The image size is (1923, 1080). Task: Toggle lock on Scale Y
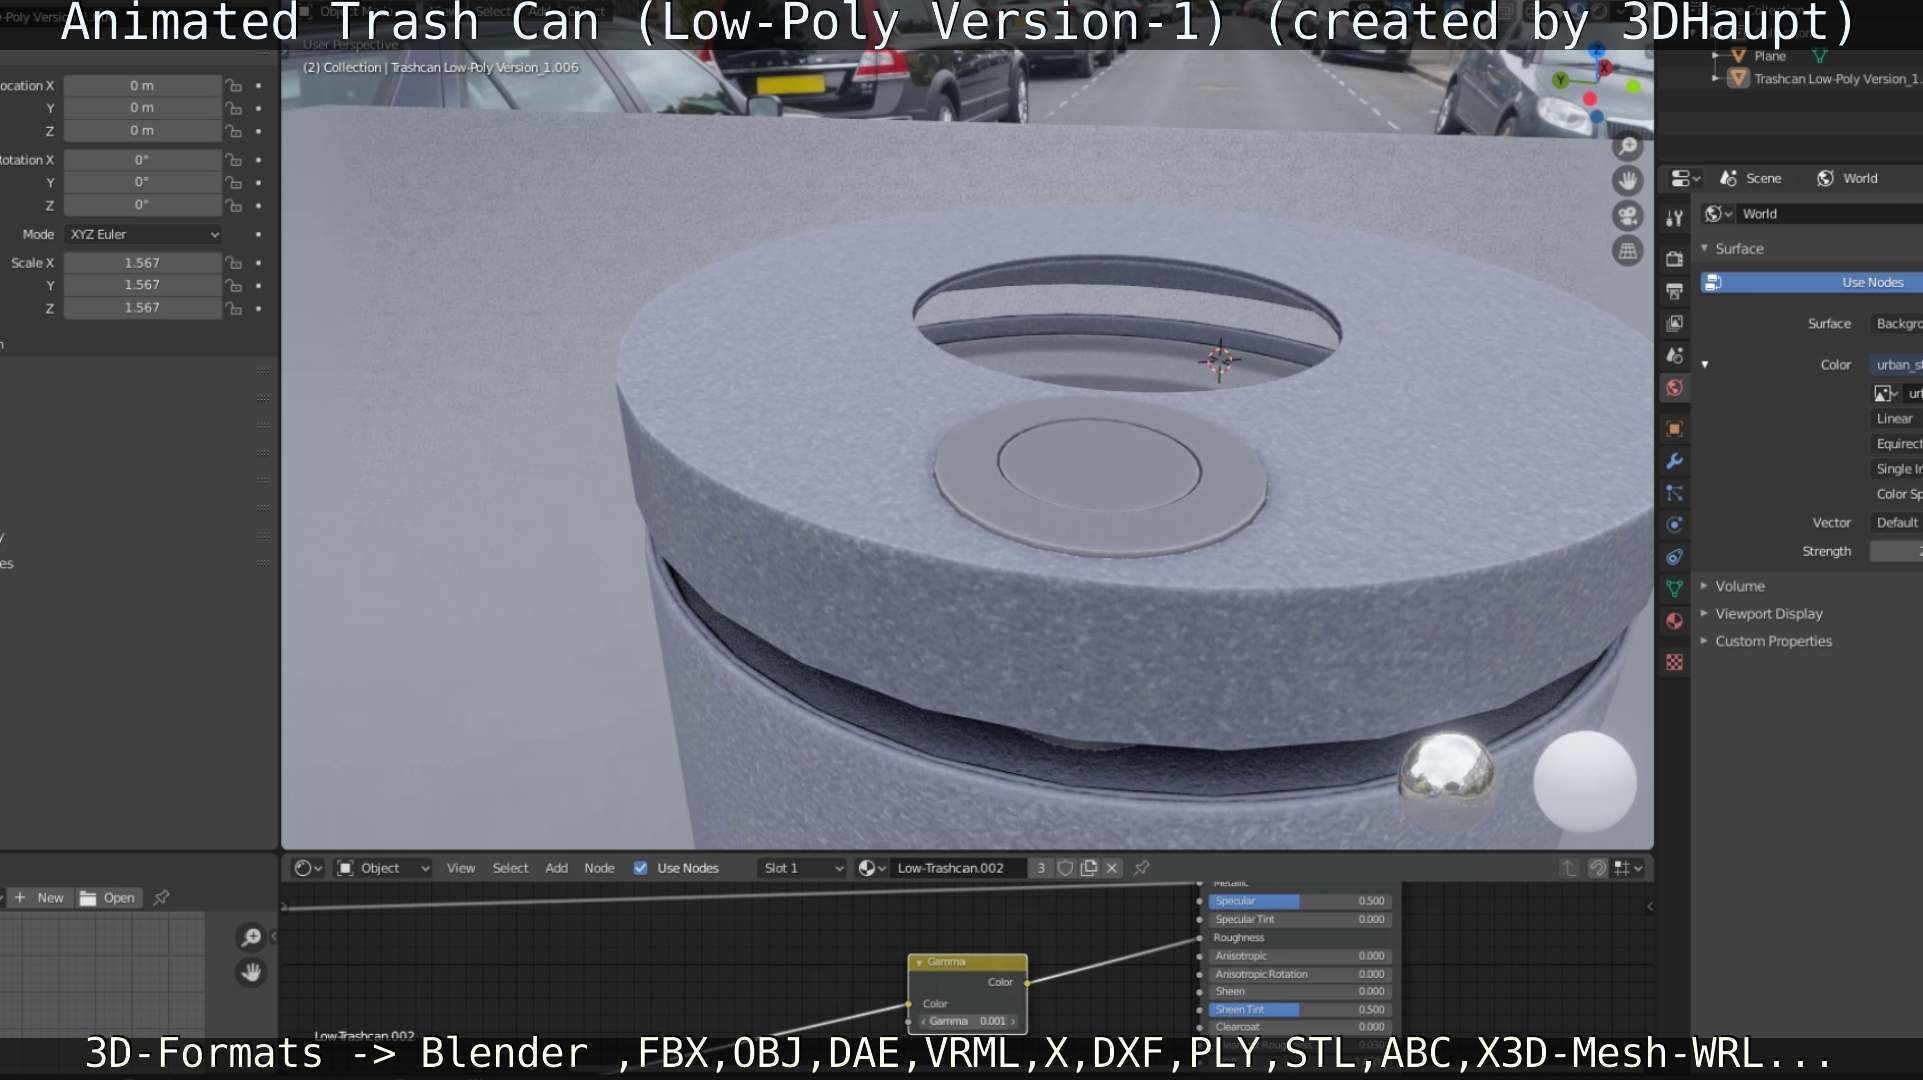233,286
